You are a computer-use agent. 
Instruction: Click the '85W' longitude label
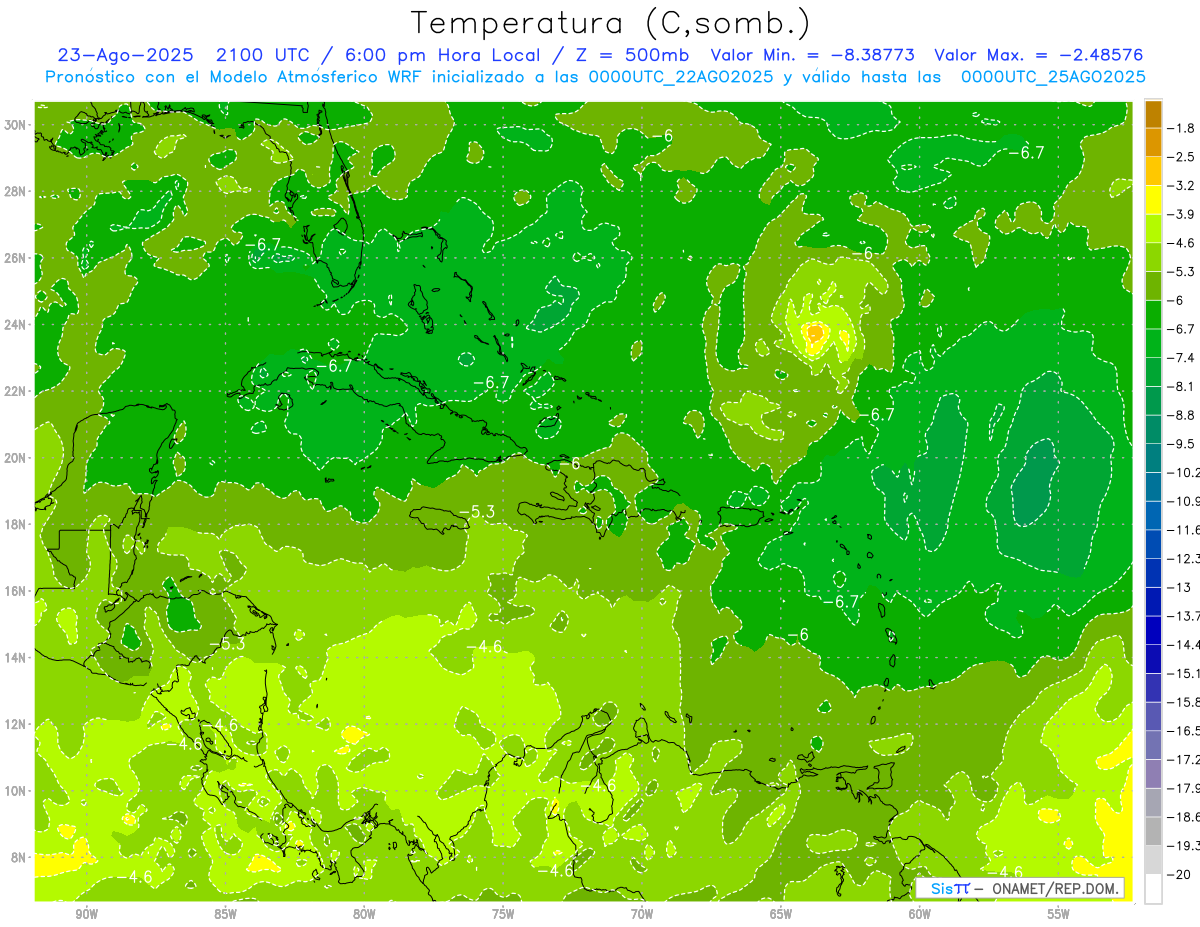[x=225, y=914]
